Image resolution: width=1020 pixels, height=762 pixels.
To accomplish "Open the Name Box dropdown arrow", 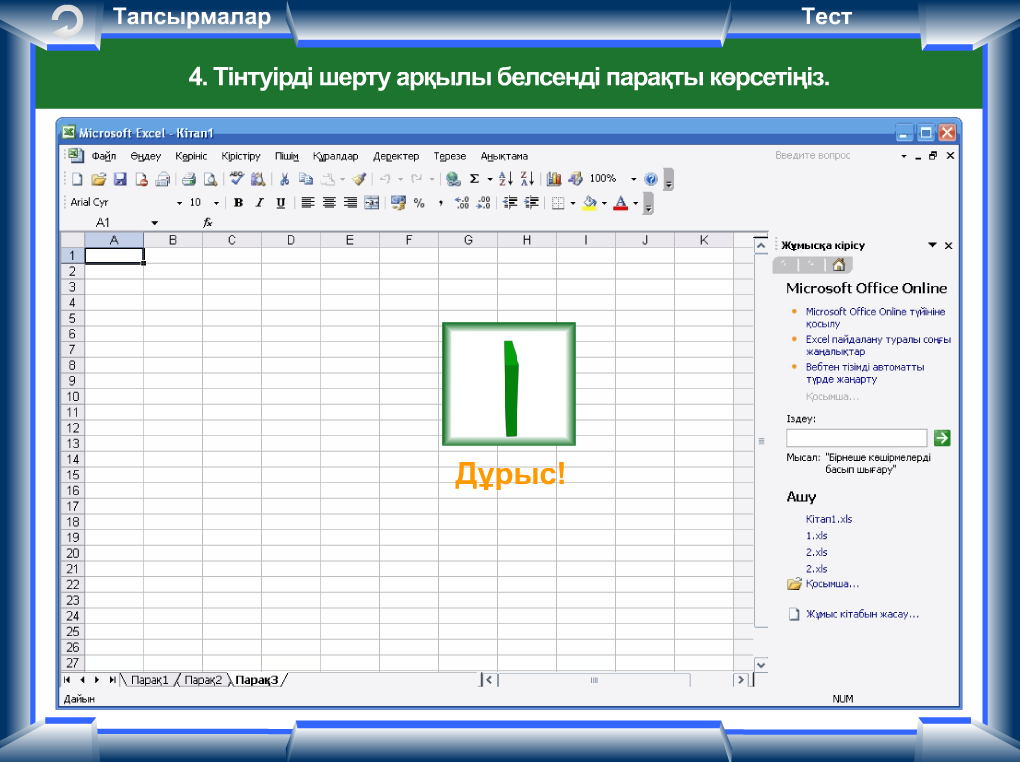I will tap(154, 223).
